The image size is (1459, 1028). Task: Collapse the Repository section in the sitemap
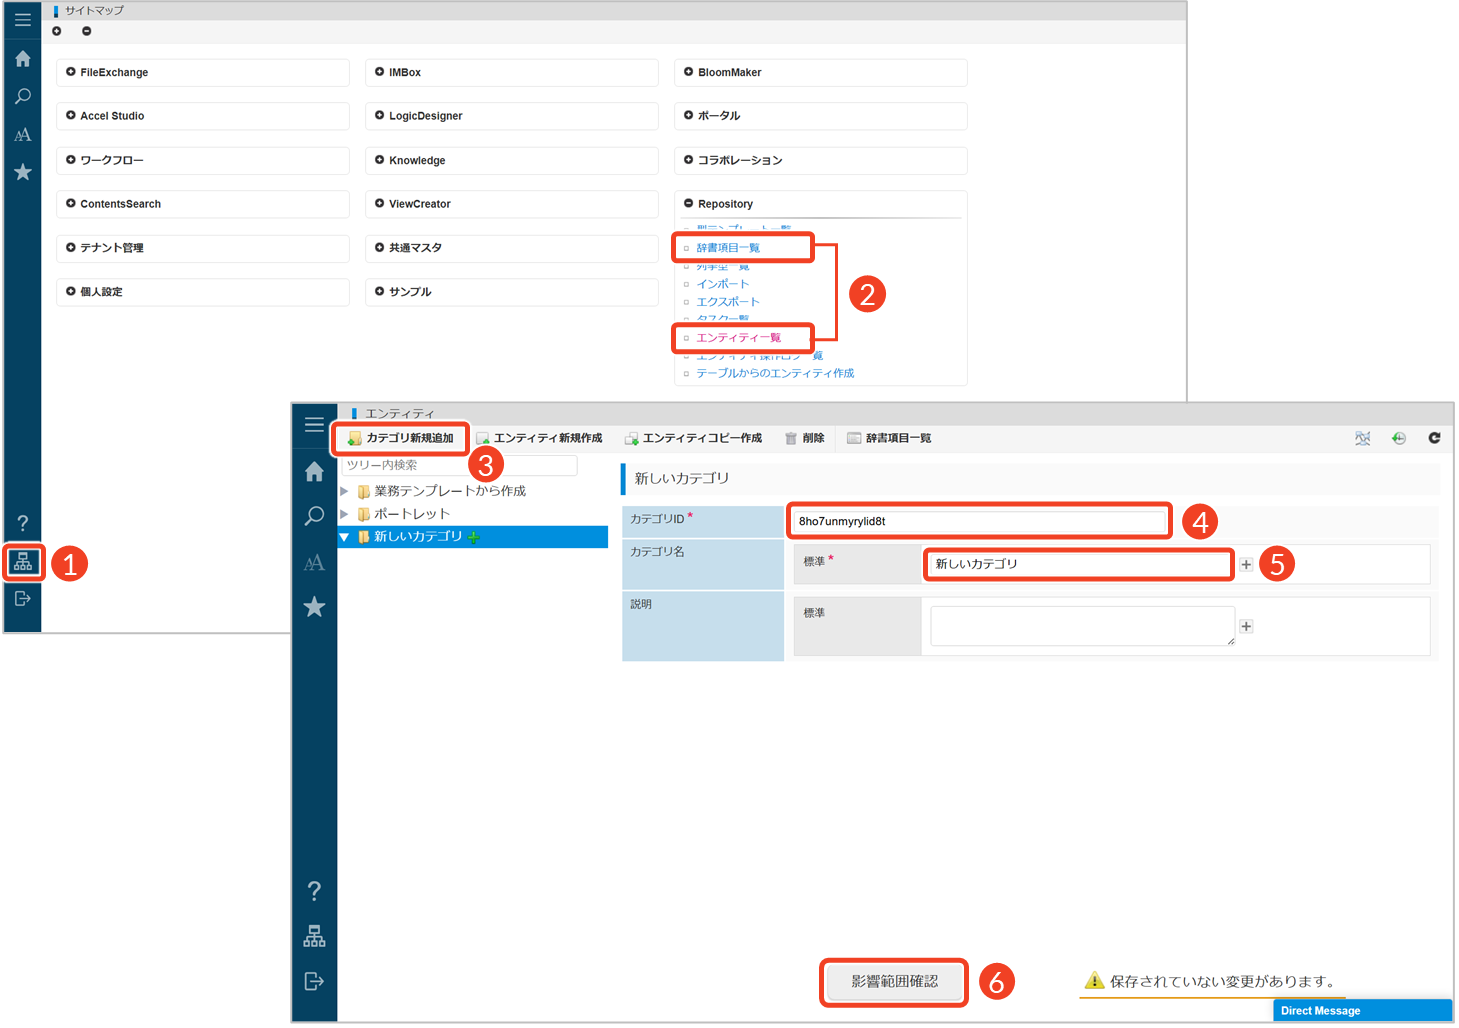pyautogui.click(x=688, y=204)
